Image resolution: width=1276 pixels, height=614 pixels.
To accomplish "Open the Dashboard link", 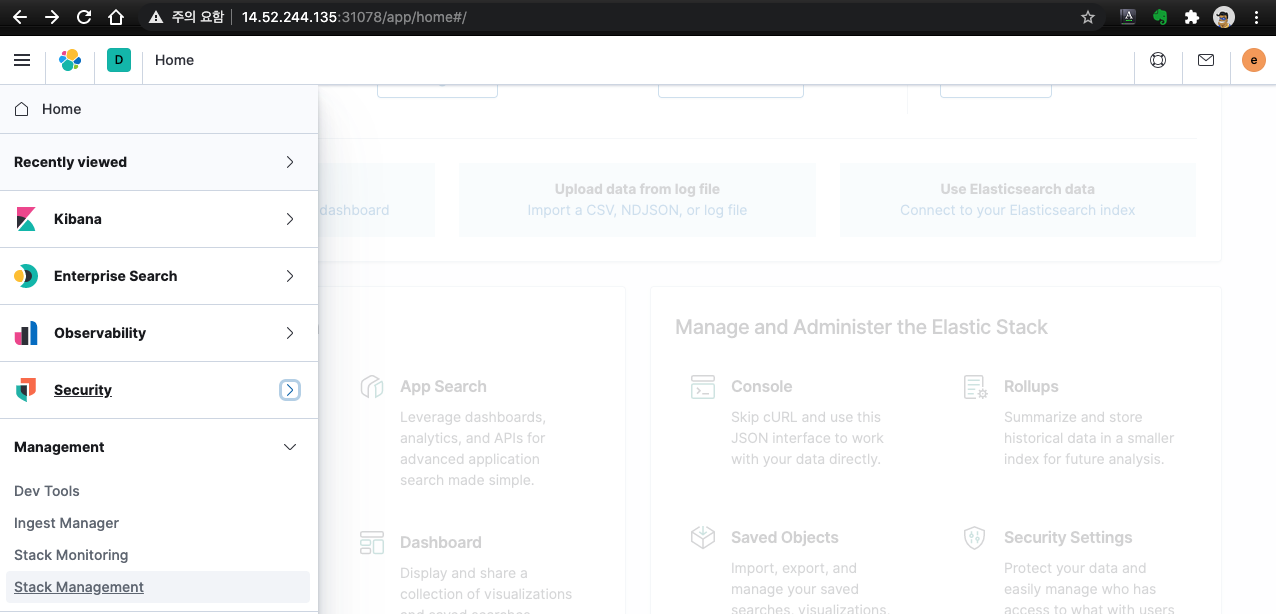I will [441, 543].
